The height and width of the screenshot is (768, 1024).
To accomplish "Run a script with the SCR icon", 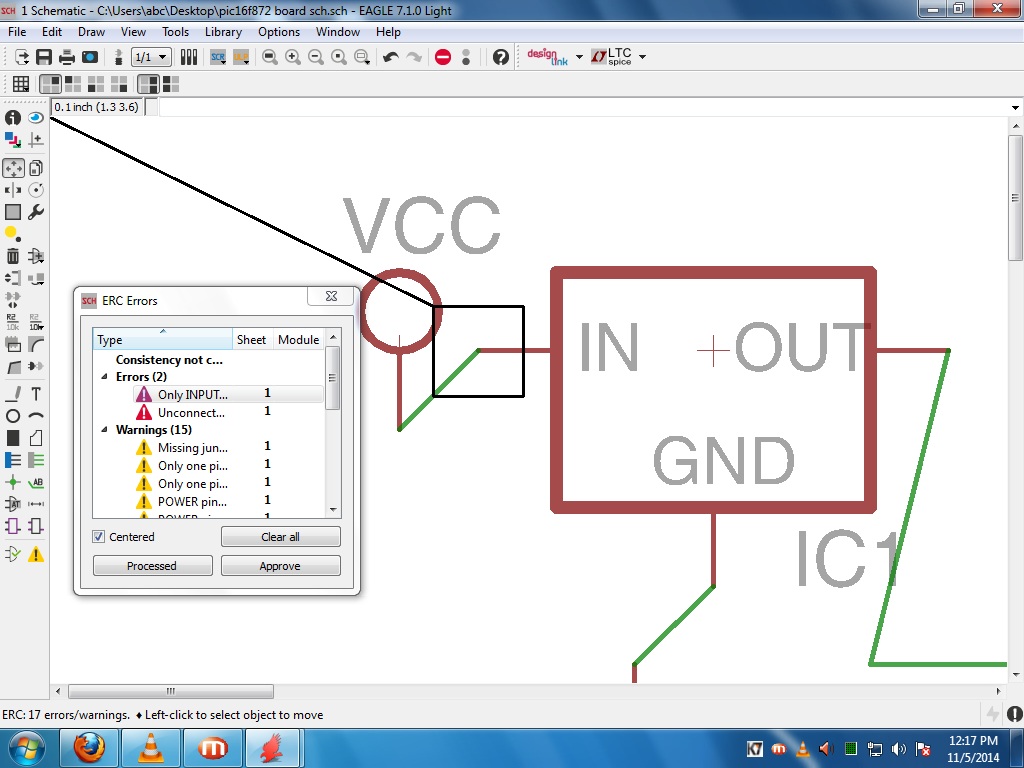I will 218,57.
